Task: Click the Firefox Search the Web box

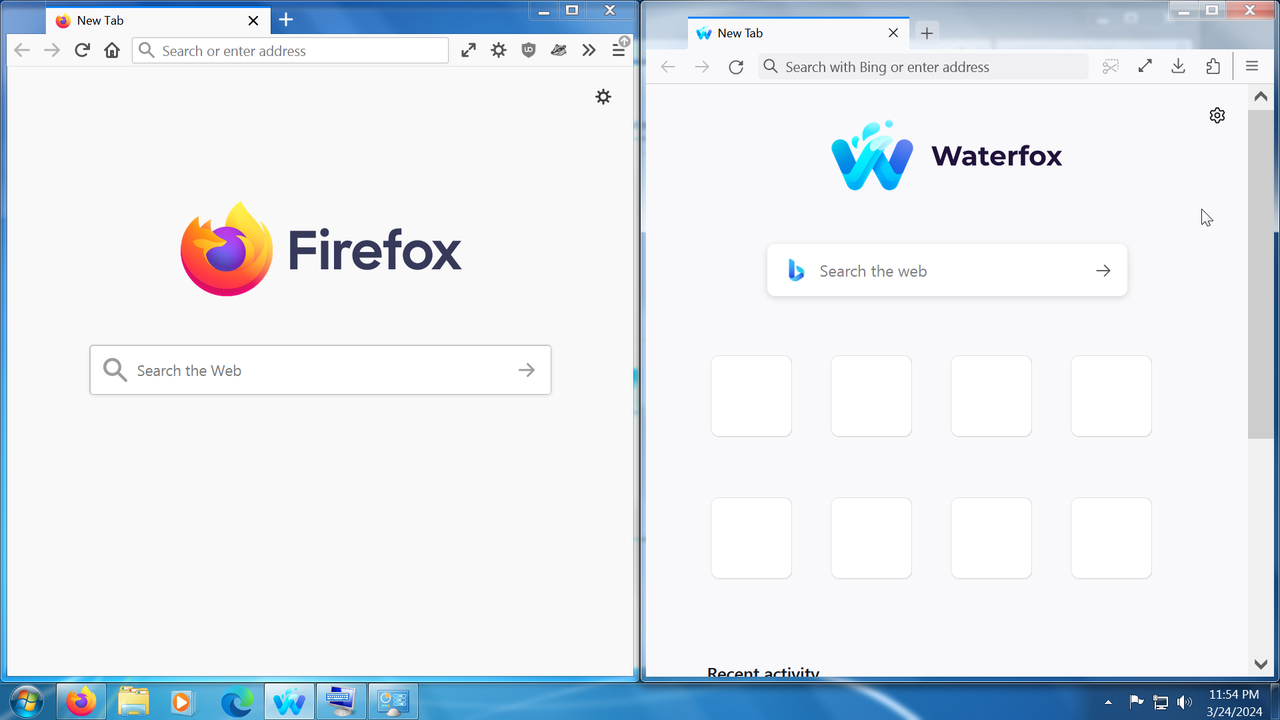Action: pyautogui.click(x=320, y=370)
